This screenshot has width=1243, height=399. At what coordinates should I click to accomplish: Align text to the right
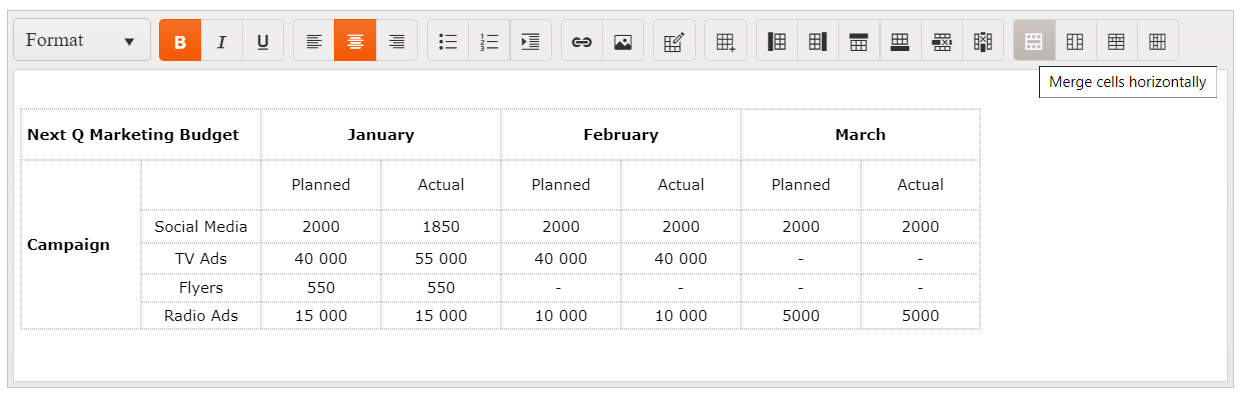(x=397, y=41)
